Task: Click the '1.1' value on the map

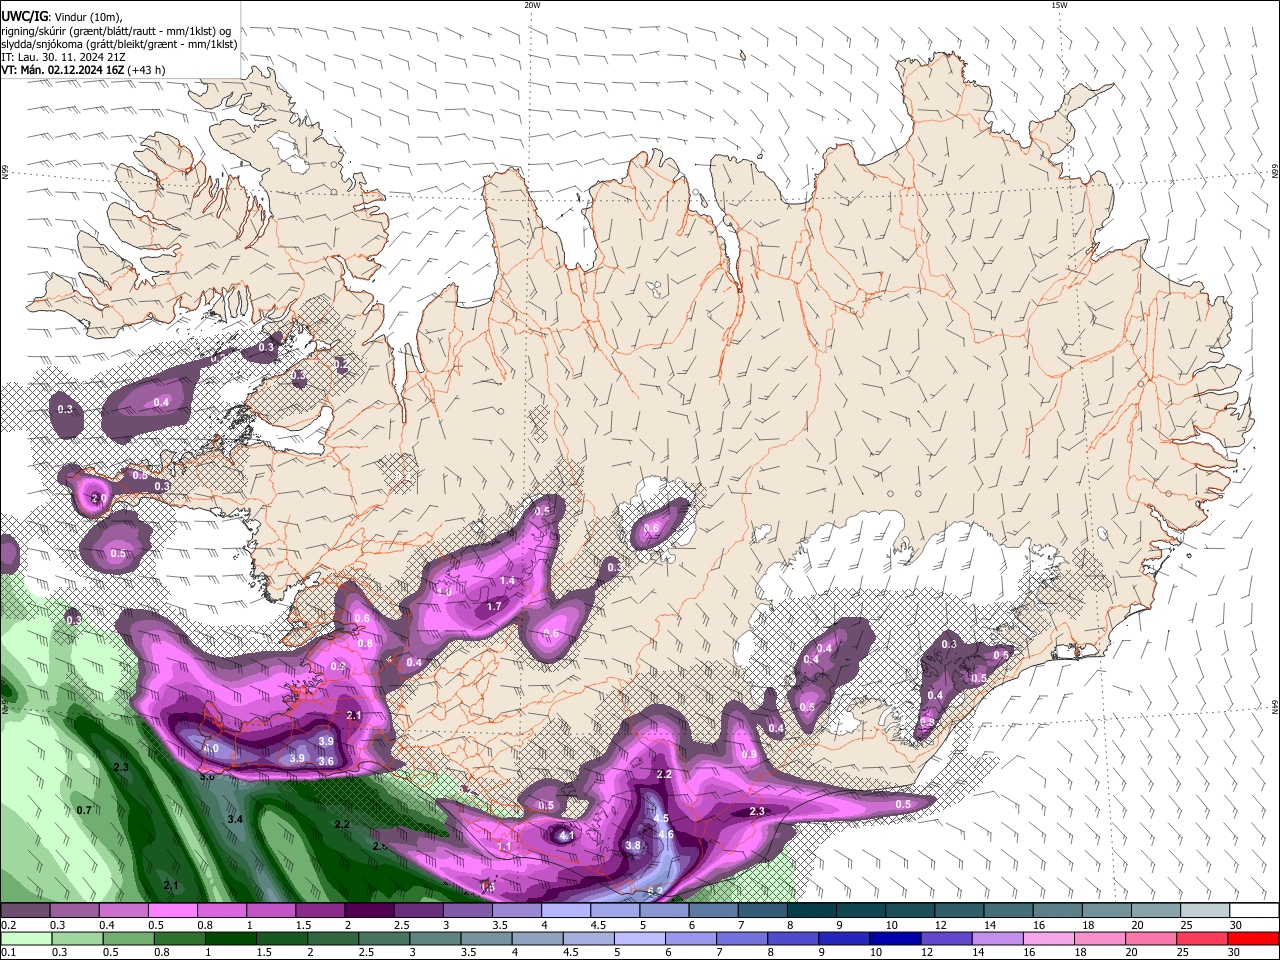Action: [x=504, y=847]
